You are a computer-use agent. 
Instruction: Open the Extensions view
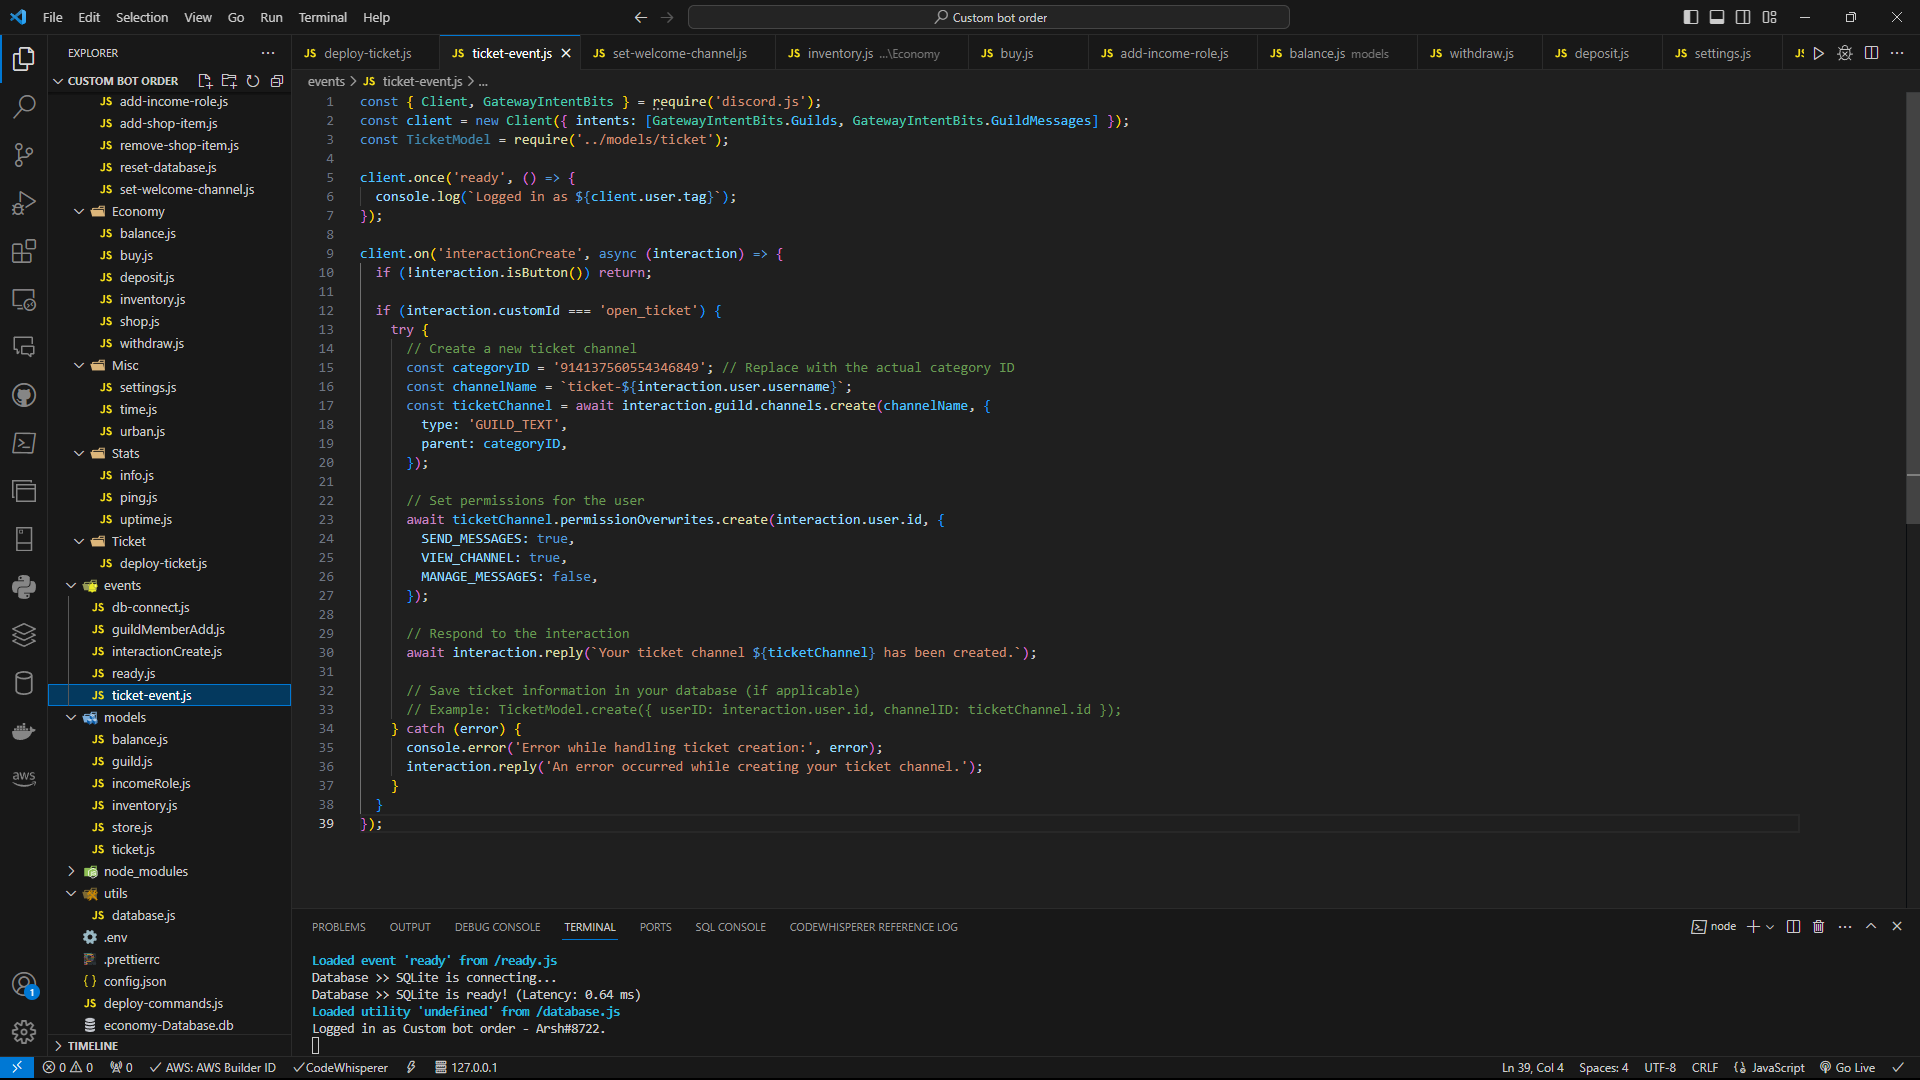click(x=24, y=251)
